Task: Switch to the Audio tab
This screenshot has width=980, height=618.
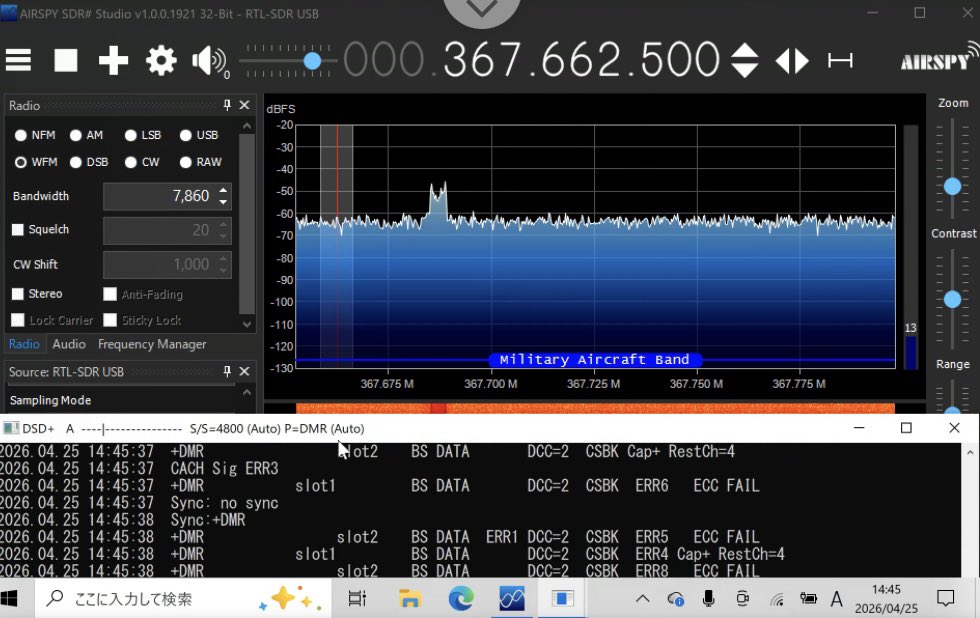Action: 69,344
